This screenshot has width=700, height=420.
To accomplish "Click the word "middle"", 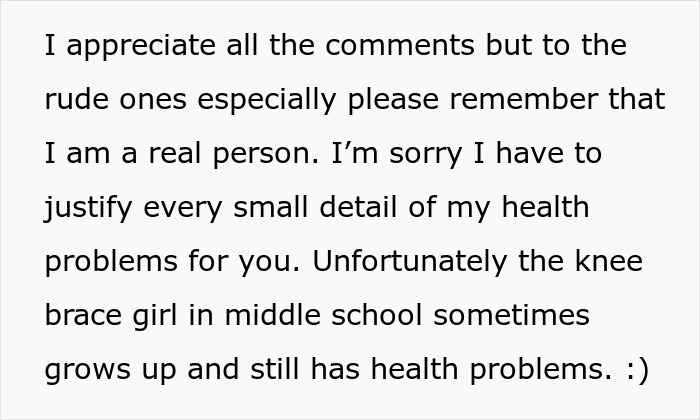I will pyautogui.click(x=273, y=315).
